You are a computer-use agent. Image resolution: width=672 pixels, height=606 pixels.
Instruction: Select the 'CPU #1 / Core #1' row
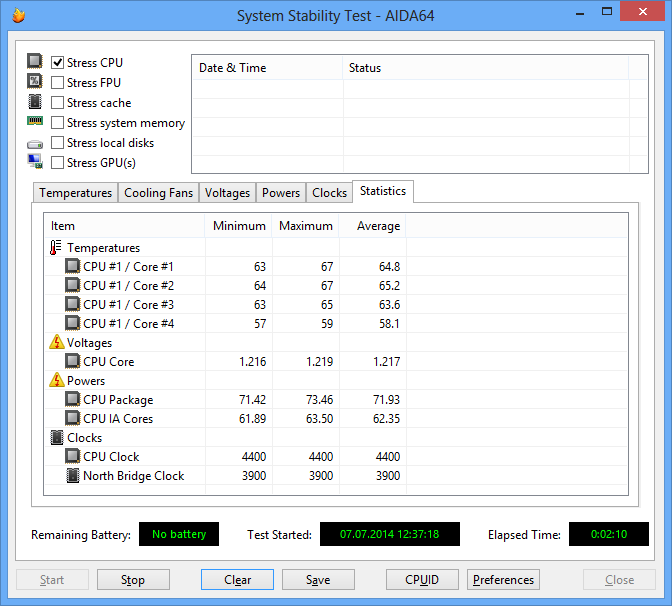pos(336,267)
